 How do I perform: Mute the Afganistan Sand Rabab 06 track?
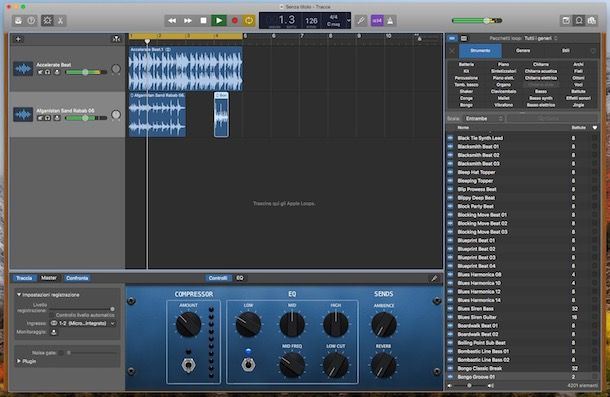coord(40,118)
